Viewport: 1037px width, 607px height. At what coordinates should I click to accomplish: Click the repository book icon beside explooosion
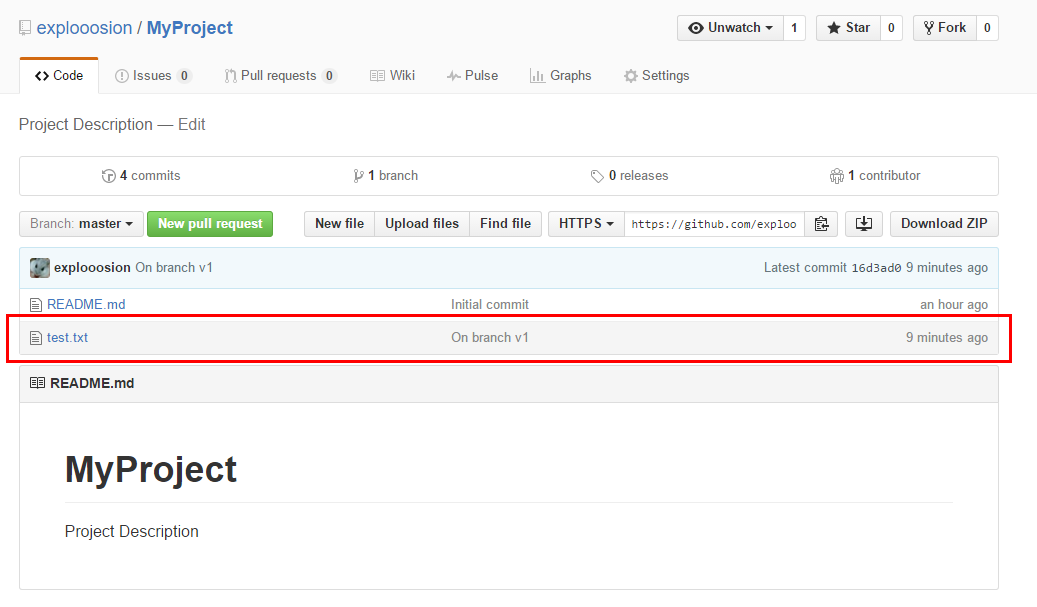(x=25, y=28)
